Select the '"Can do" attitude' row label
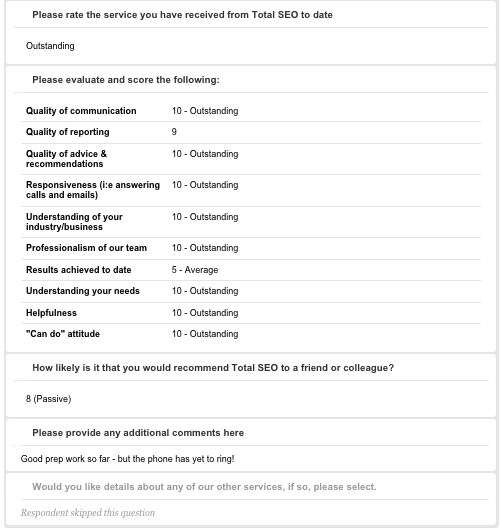Image resolution: width=501 pixels, height=531 pixels. pos(63,334)
